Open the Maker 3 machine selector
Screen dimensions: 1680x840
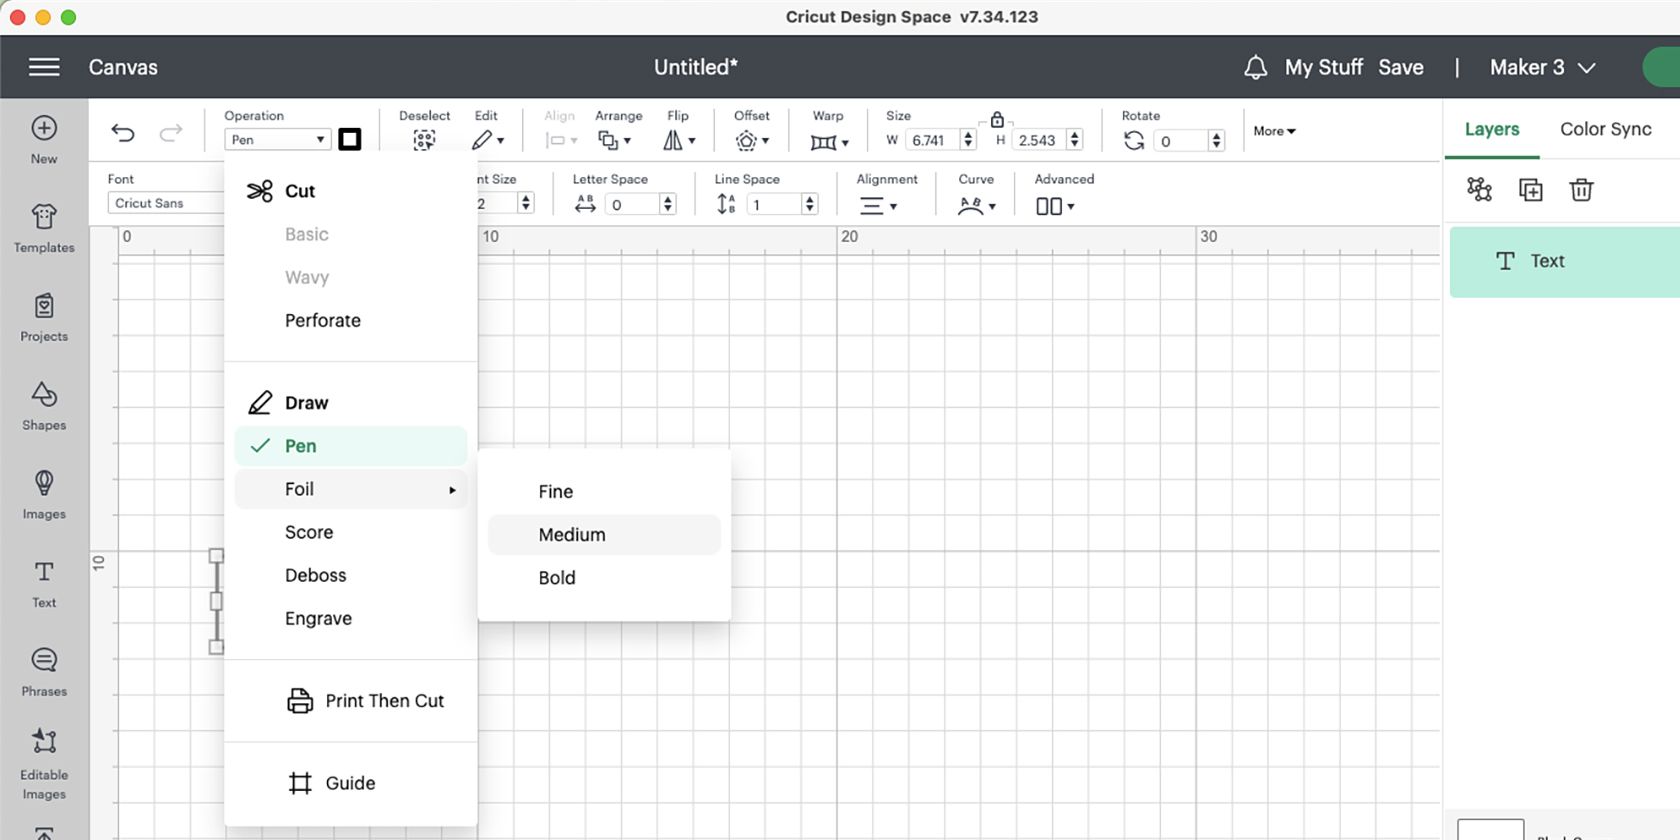tap(1542, 67)
